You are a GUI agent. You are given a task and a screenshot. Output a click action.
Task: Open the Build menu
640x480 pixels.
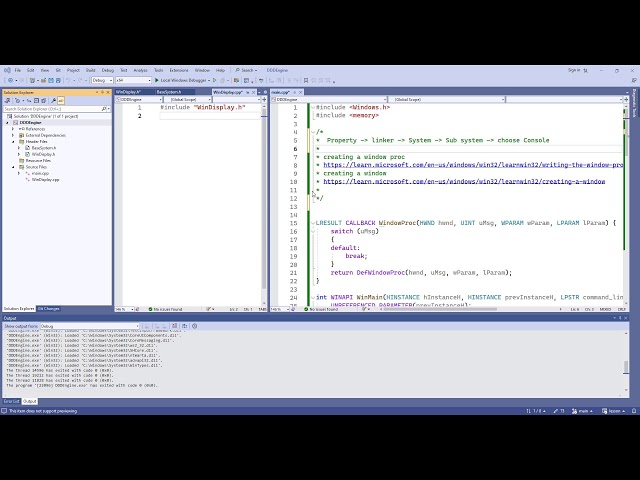[x=90, y=70]
